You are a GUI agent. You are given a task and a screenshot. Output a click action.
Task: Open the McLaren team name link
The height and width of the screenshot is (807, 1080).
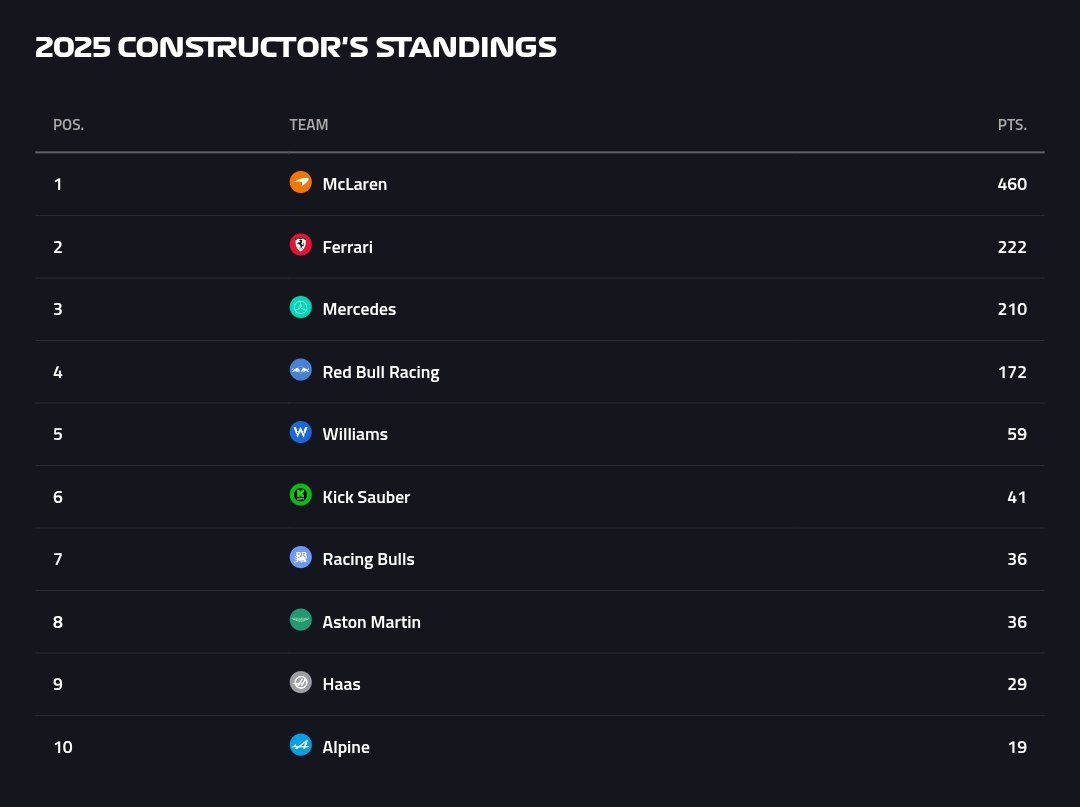(x=355, y=184)
